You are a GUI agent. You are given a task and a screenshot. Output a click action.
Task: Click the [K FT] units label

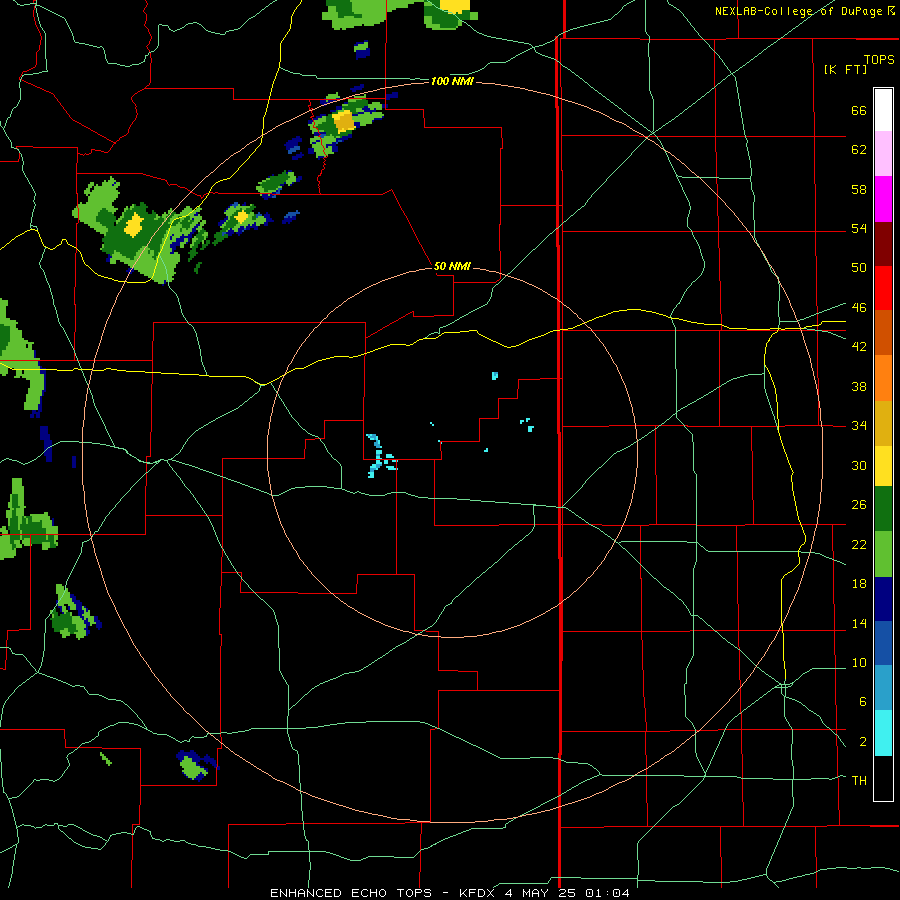[845, 69]
